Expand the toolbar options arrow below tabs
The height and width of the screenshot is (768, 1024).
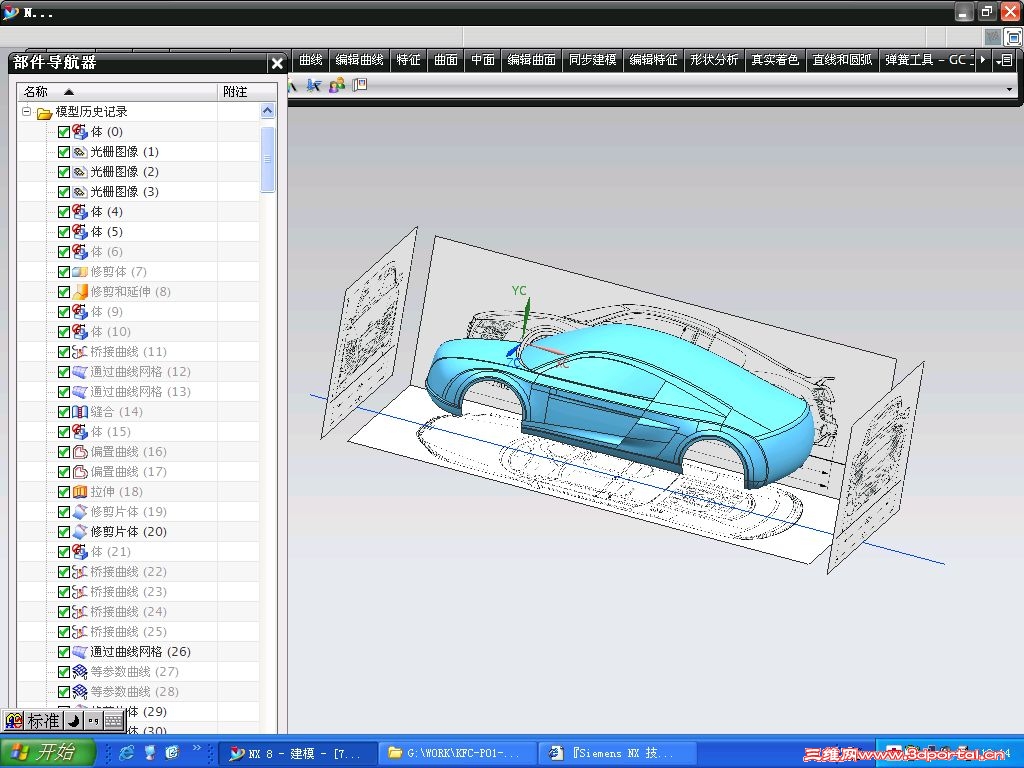[1009, 88]
